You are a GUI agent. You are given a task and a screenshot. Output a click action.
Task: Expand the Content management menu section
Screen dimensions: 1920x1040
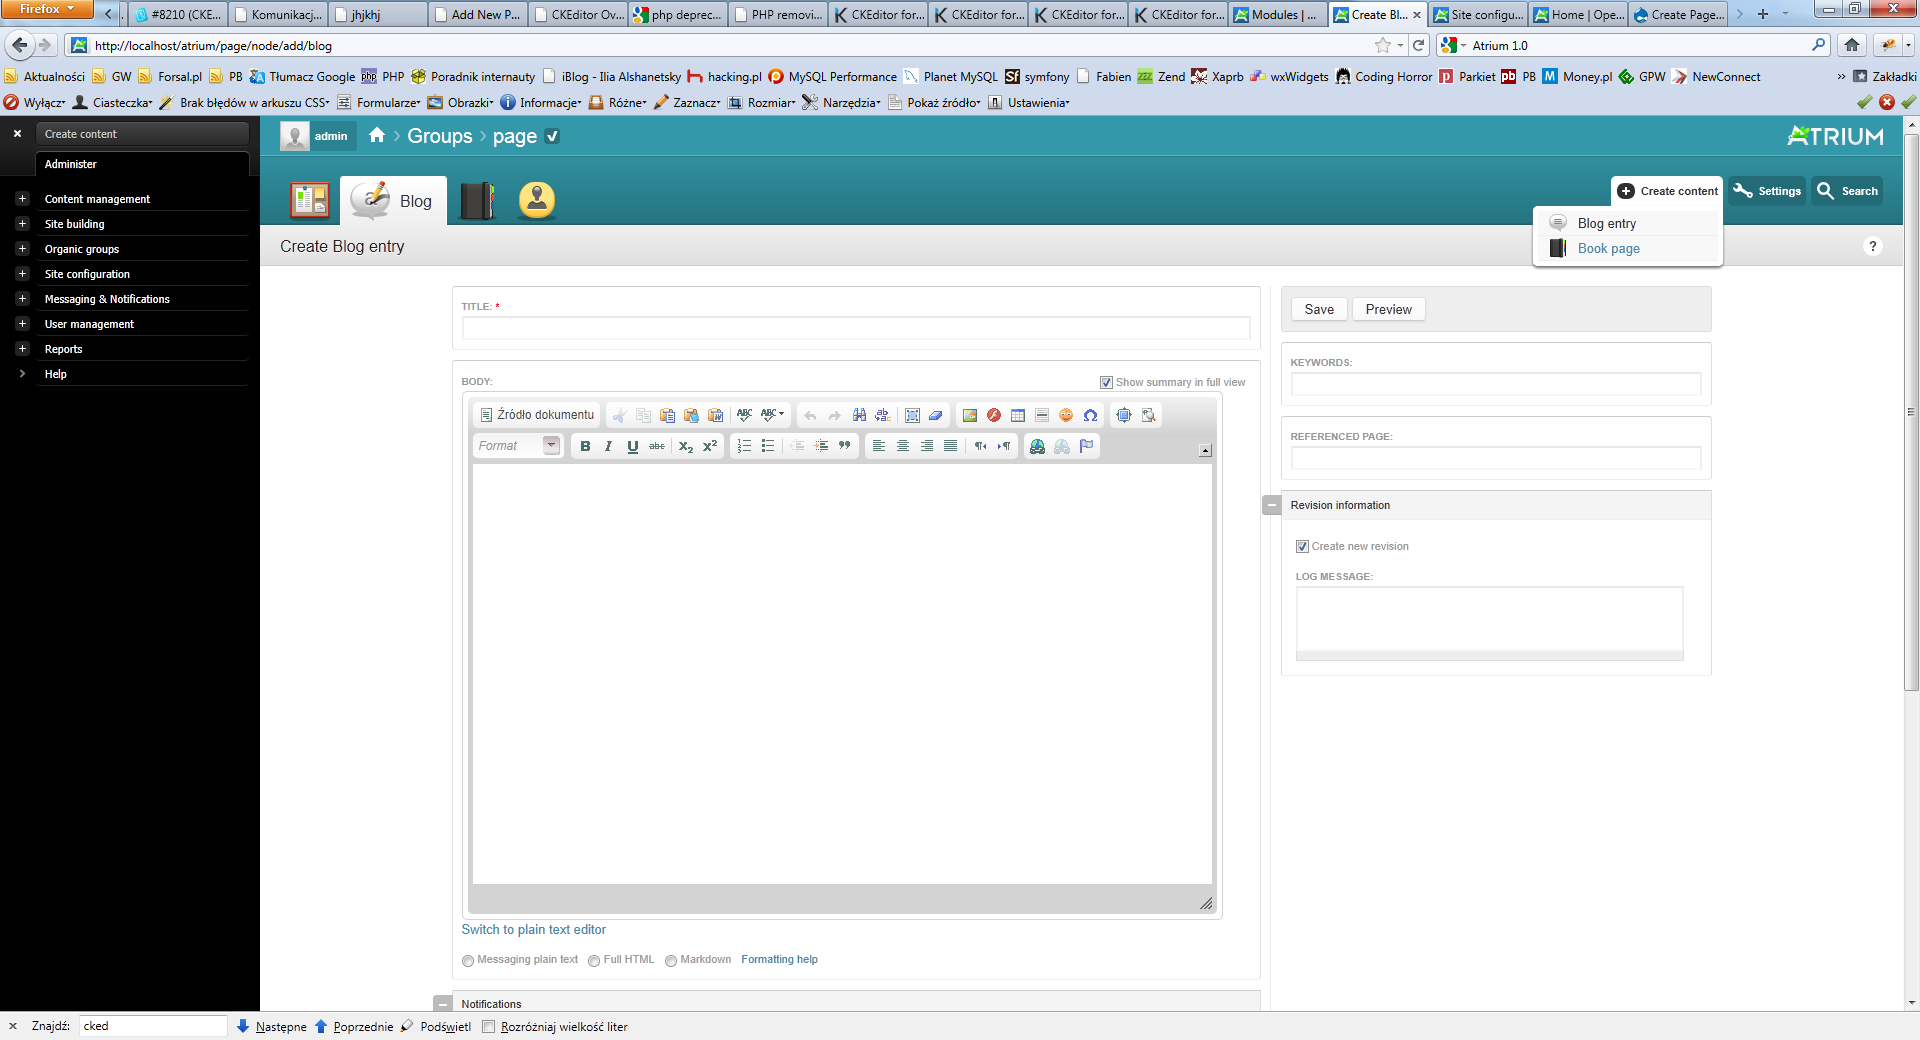coord(22,199)
